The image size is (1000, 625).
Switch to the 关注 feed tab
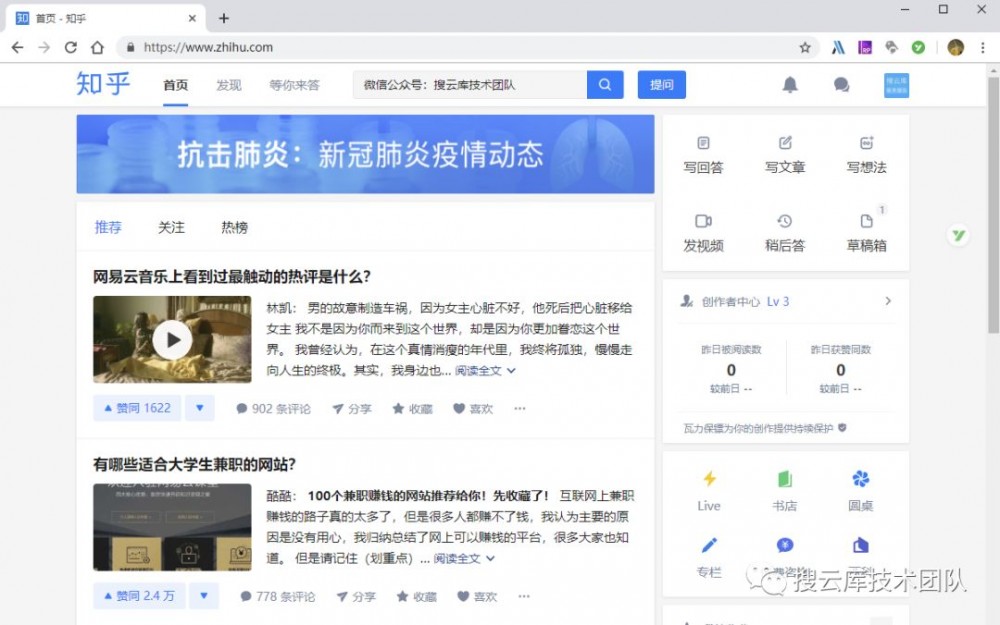coord(170,227)
